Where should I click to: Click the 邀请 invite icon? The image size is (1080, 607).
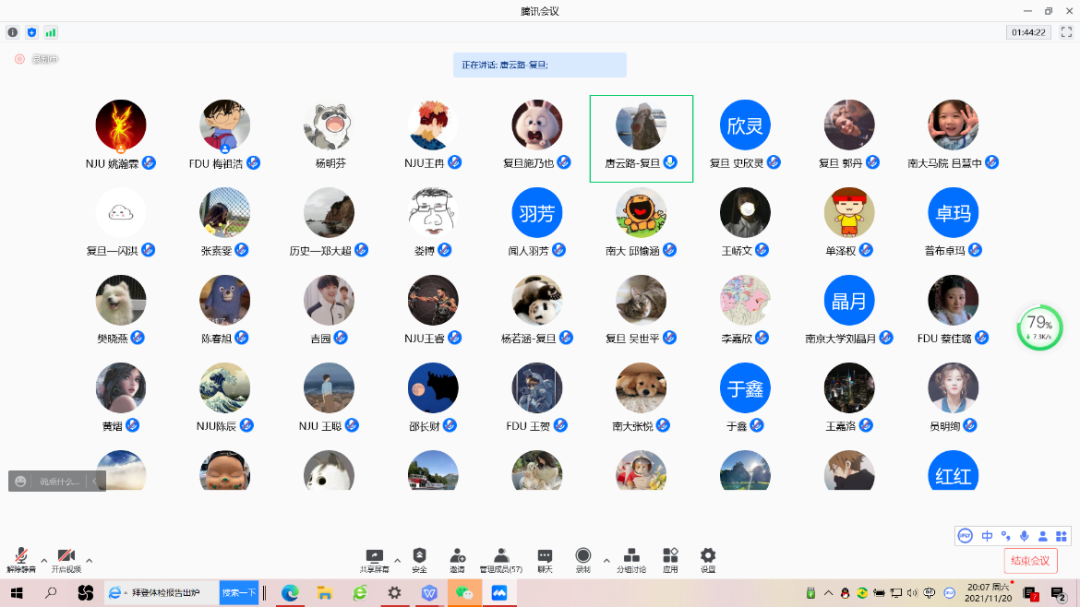tap(457, 559)
